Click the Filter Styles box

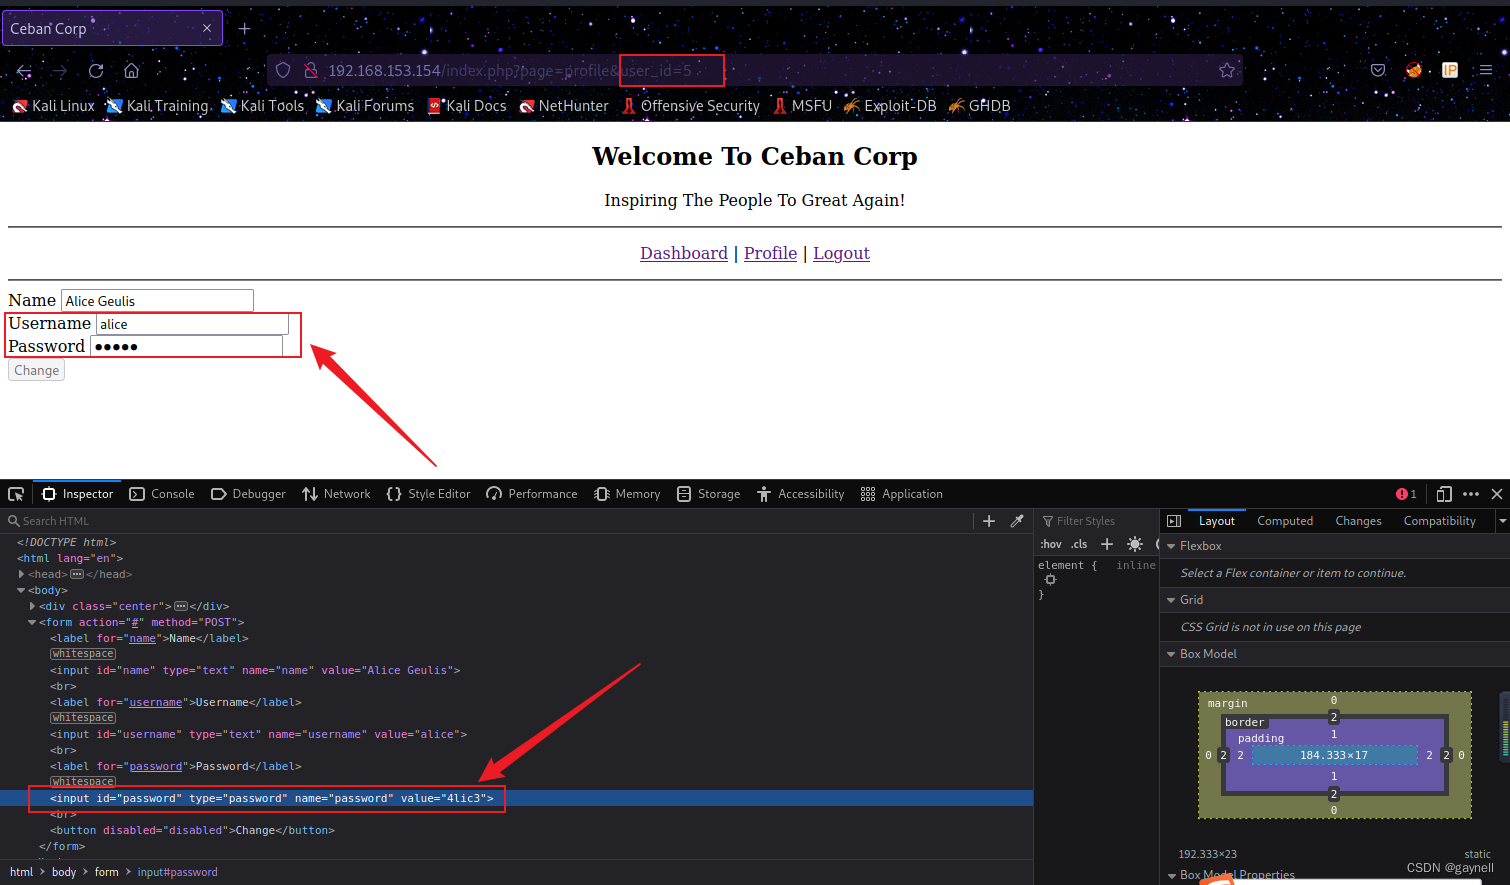pos(1097,521)
